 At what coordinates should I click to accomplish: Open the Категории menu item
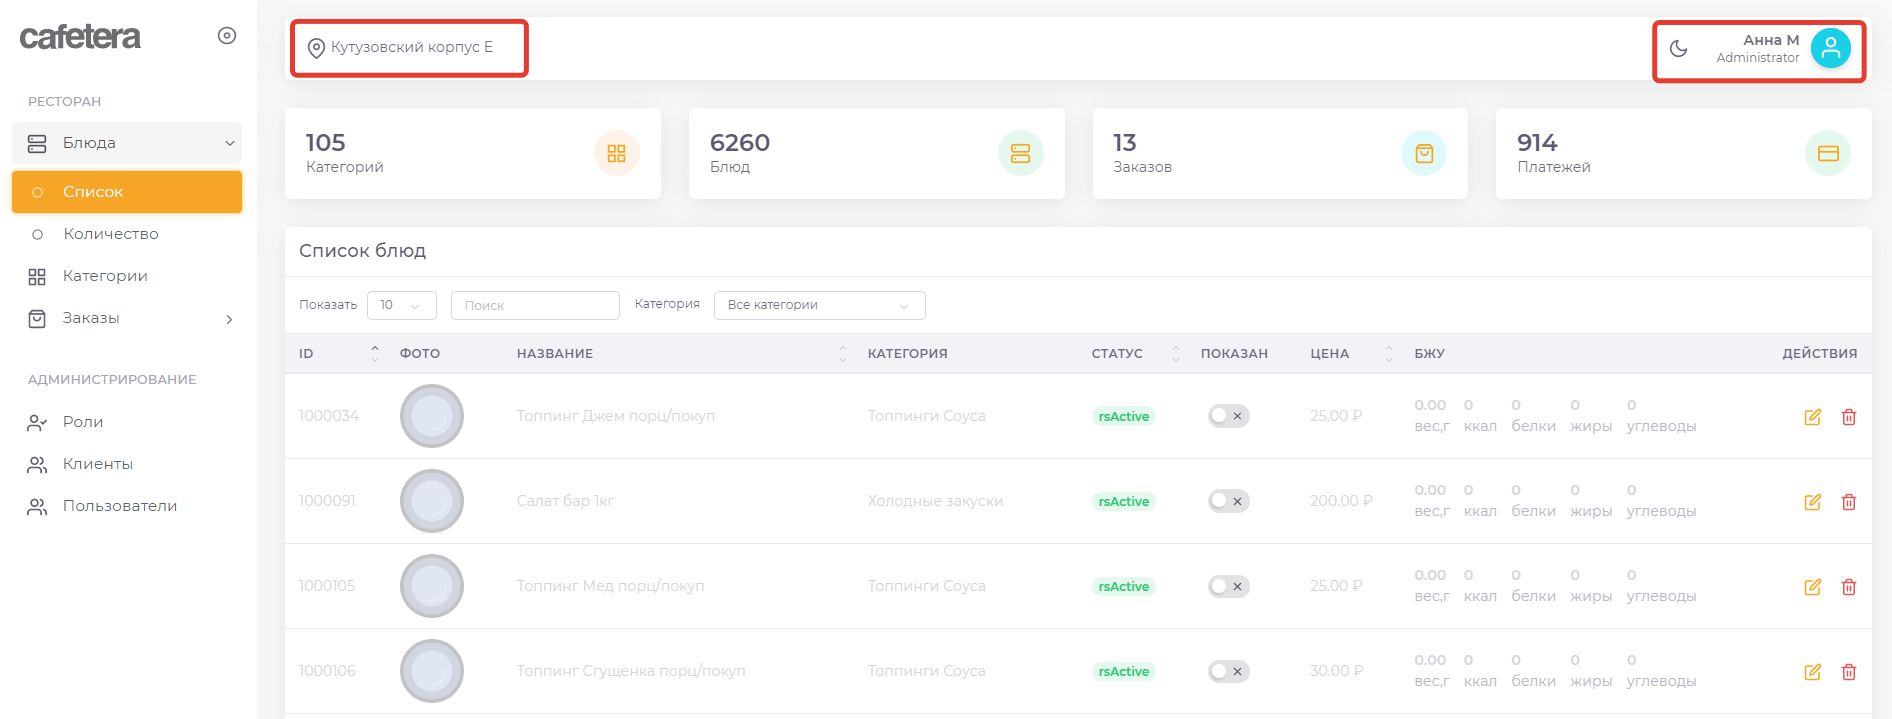coord(105,276)
